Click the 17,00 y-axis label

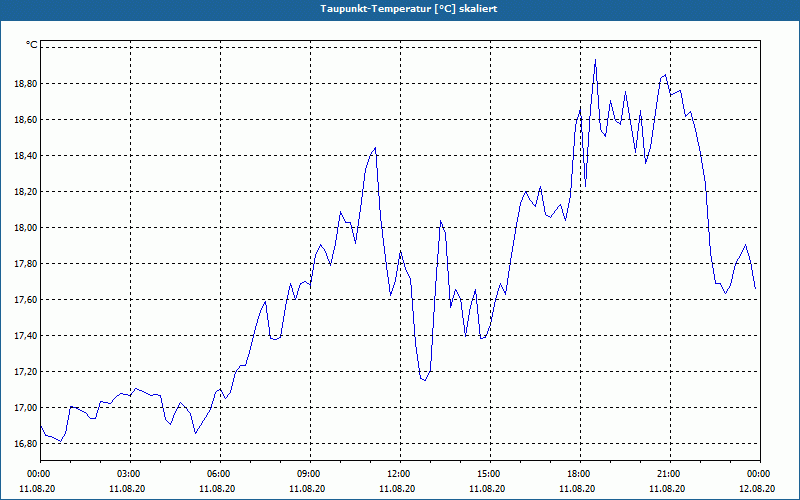pyautogui.click(x=26, y=408)
